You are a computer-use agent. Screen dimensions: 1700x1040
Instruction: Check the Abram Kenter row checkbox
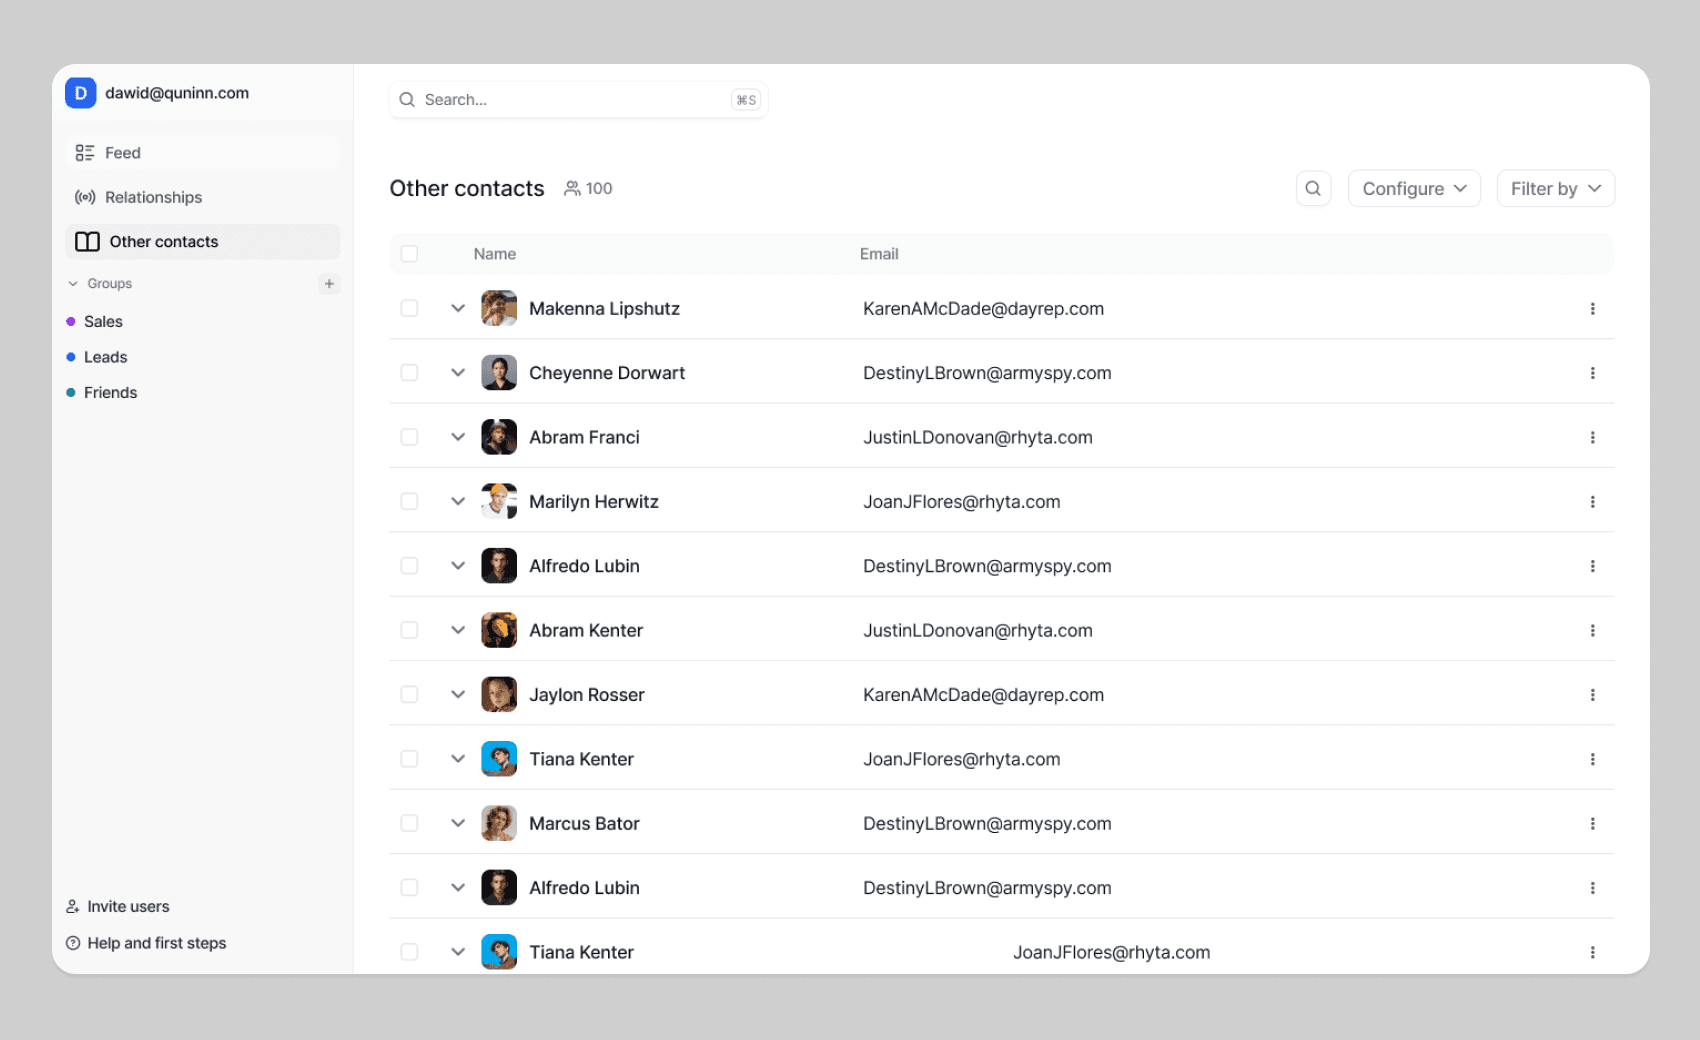[x=409, y=630]
